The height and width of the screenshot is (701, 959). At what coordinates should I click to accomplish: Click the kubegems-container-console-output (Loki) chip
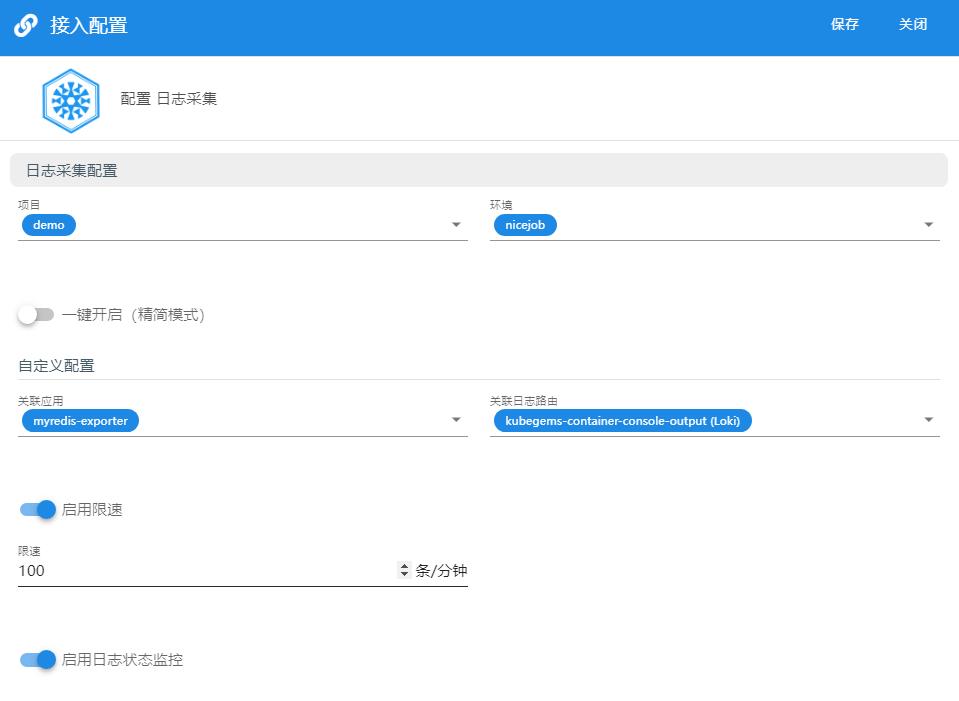click(x=623, y=421)
